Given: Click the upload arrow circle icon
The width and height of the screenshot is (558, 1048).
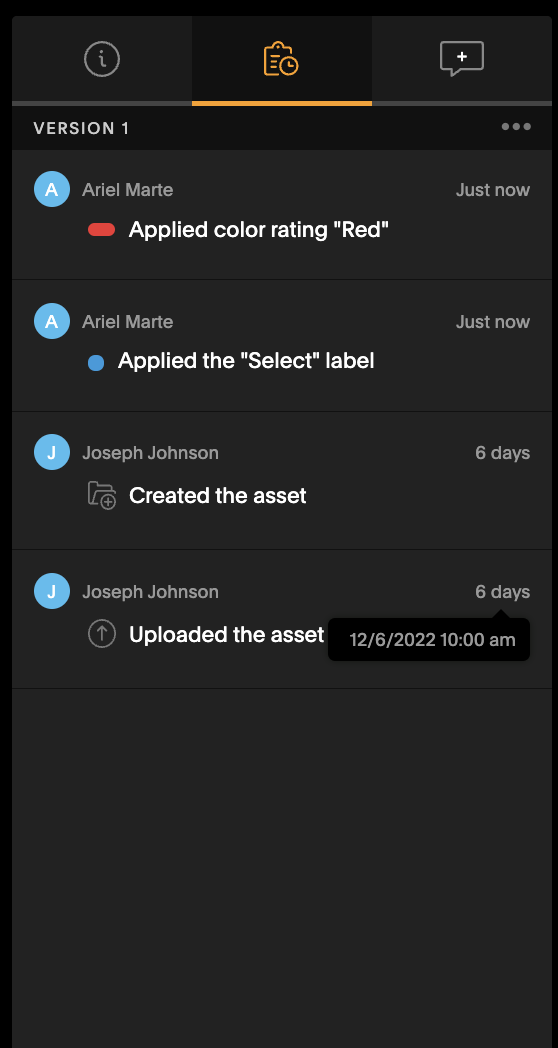Looking at the screenshot, I should point(102,634).
